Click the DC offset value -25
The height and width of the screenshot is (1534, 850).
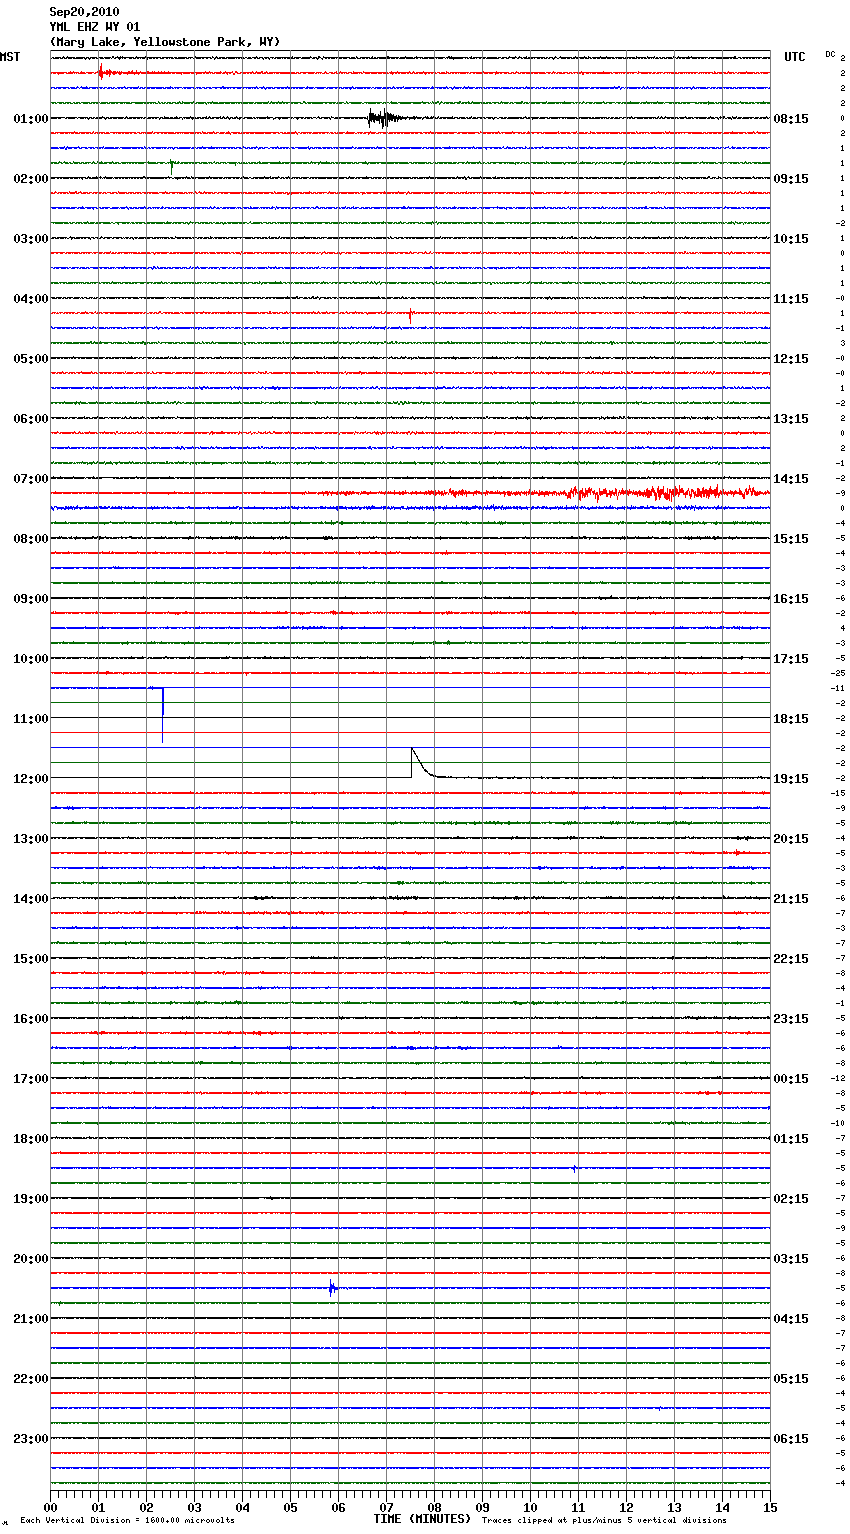pyautogui.click(x=838, y=674)
